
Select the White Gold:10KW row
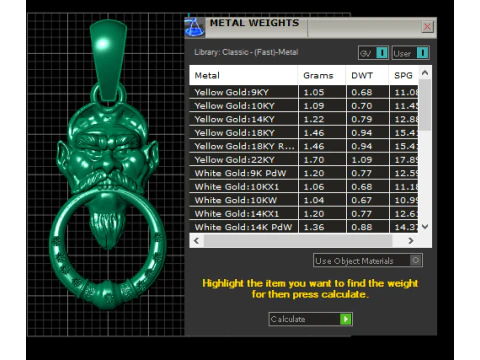click(304, 200)
